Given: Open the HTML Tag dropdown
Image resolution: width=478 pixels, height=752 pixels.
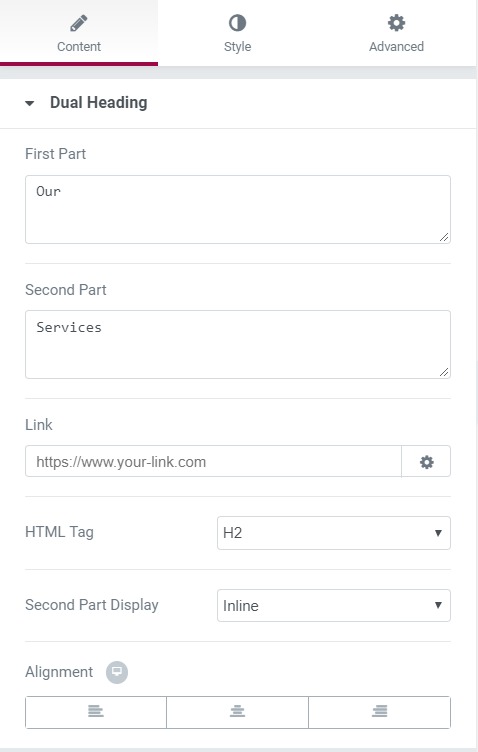Looking at the screenshot, I should click(334, 533).
